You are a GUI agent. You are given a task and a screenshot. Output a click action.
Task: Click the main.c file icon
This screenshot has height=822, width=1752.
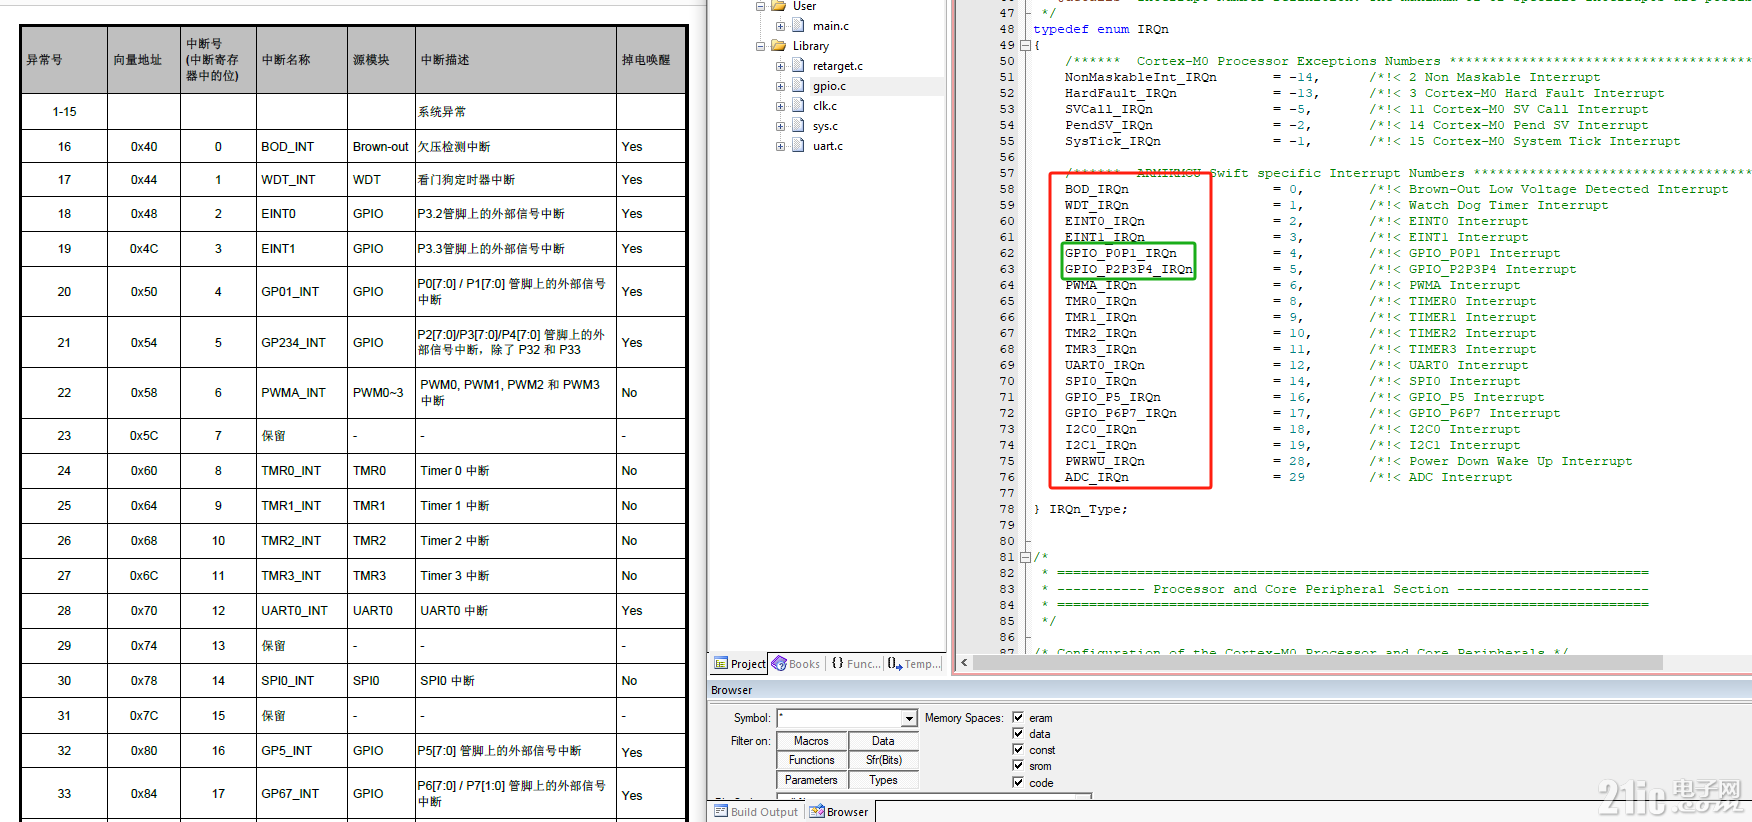799,26
